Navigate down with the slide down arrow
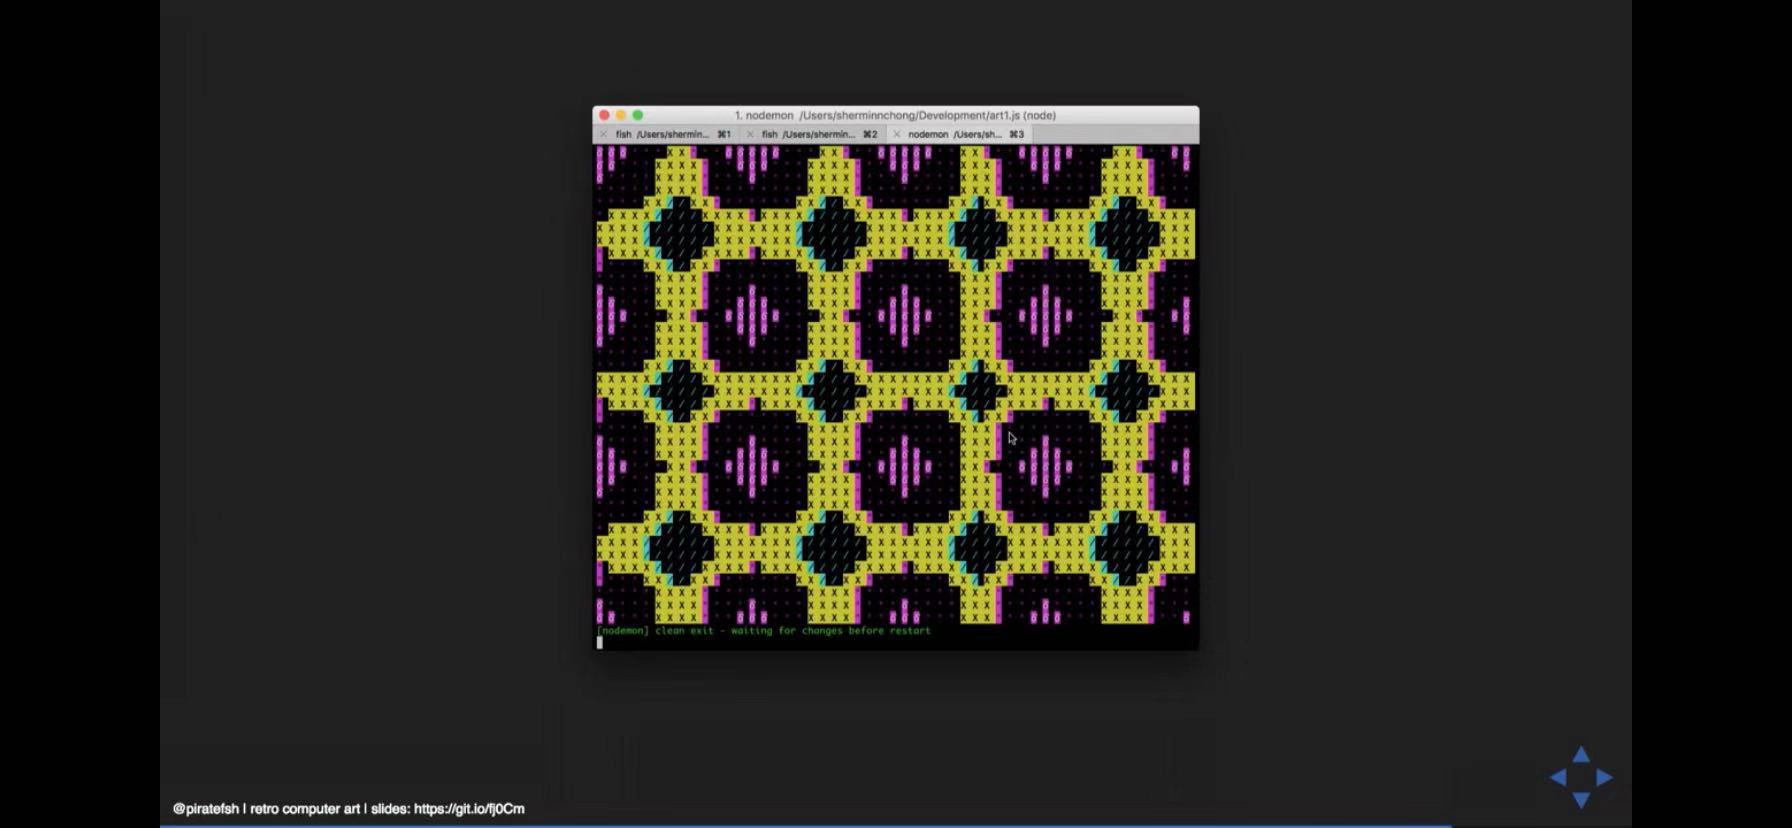The width and height of the screenshot is (1792, 828). coord(1581,800)
